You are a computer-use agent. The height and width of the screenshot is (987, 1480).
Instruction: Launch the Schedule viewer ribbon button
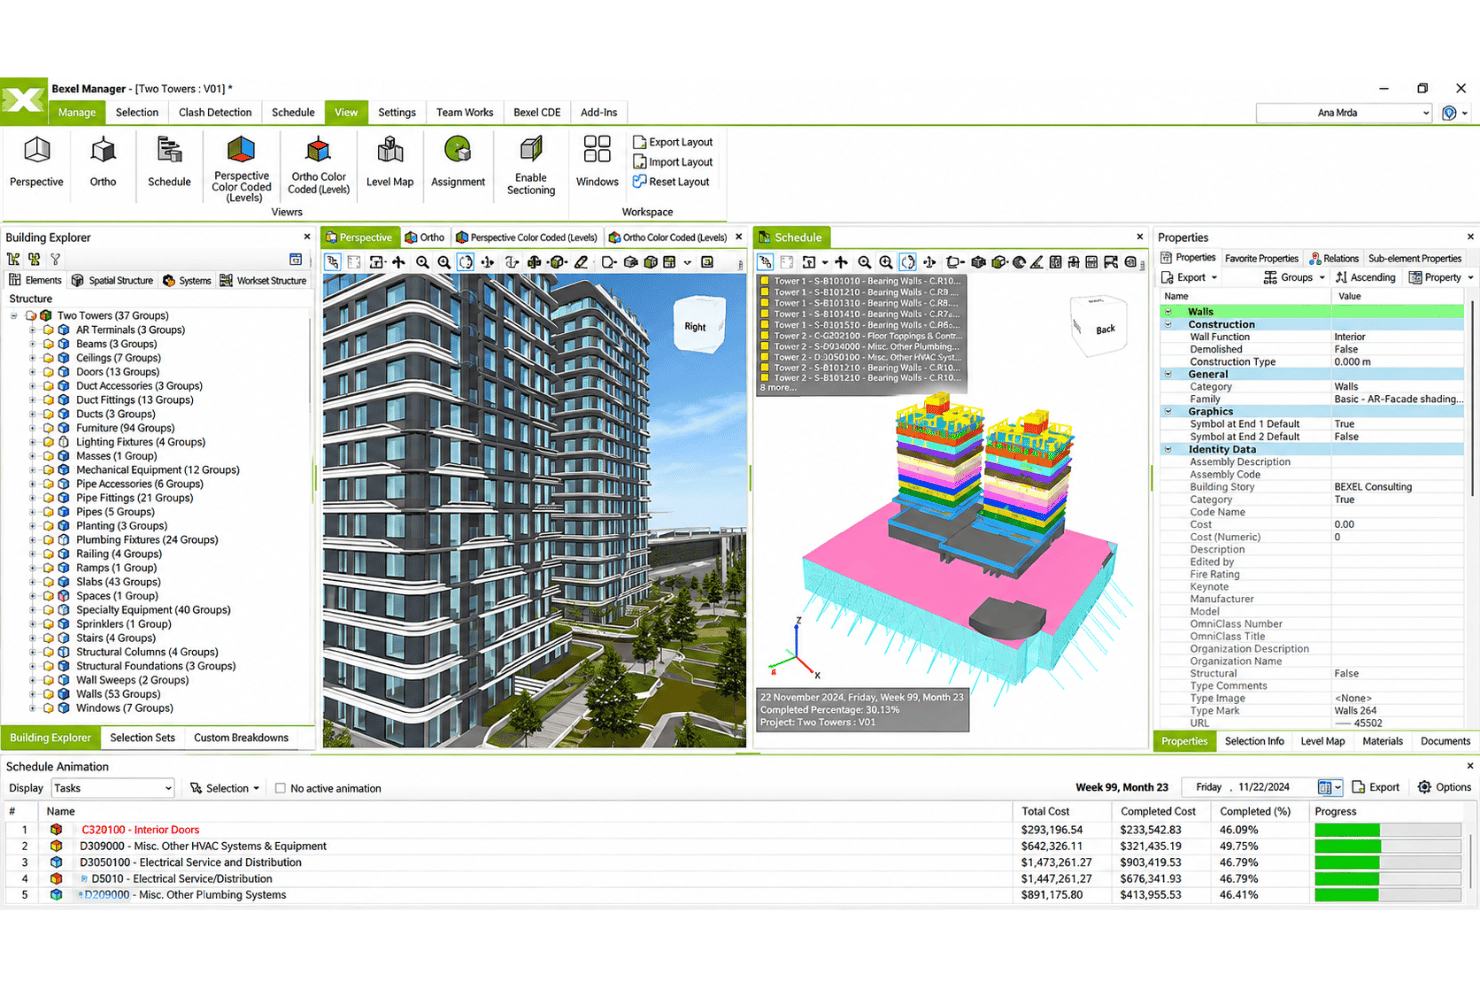coord(169,162)
